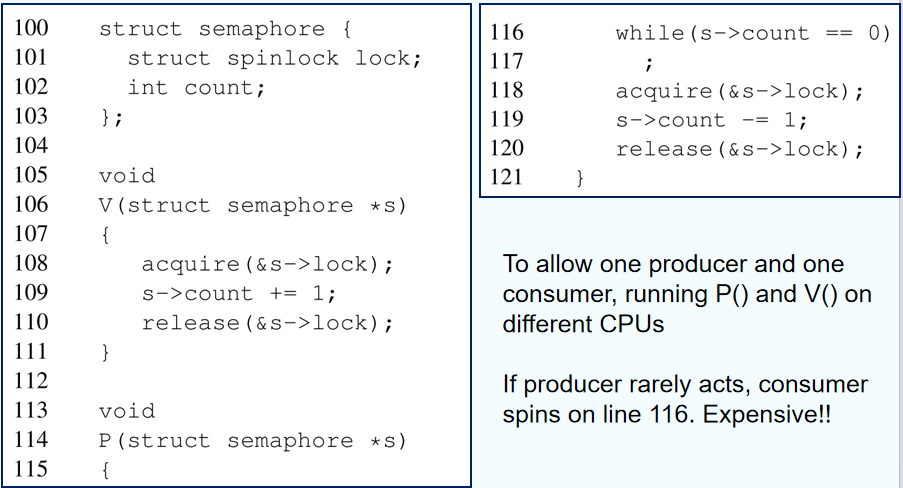The width and height of the screenshot is (903, 488).
Task: Click the closing brace on line 121
Action: 580,177
